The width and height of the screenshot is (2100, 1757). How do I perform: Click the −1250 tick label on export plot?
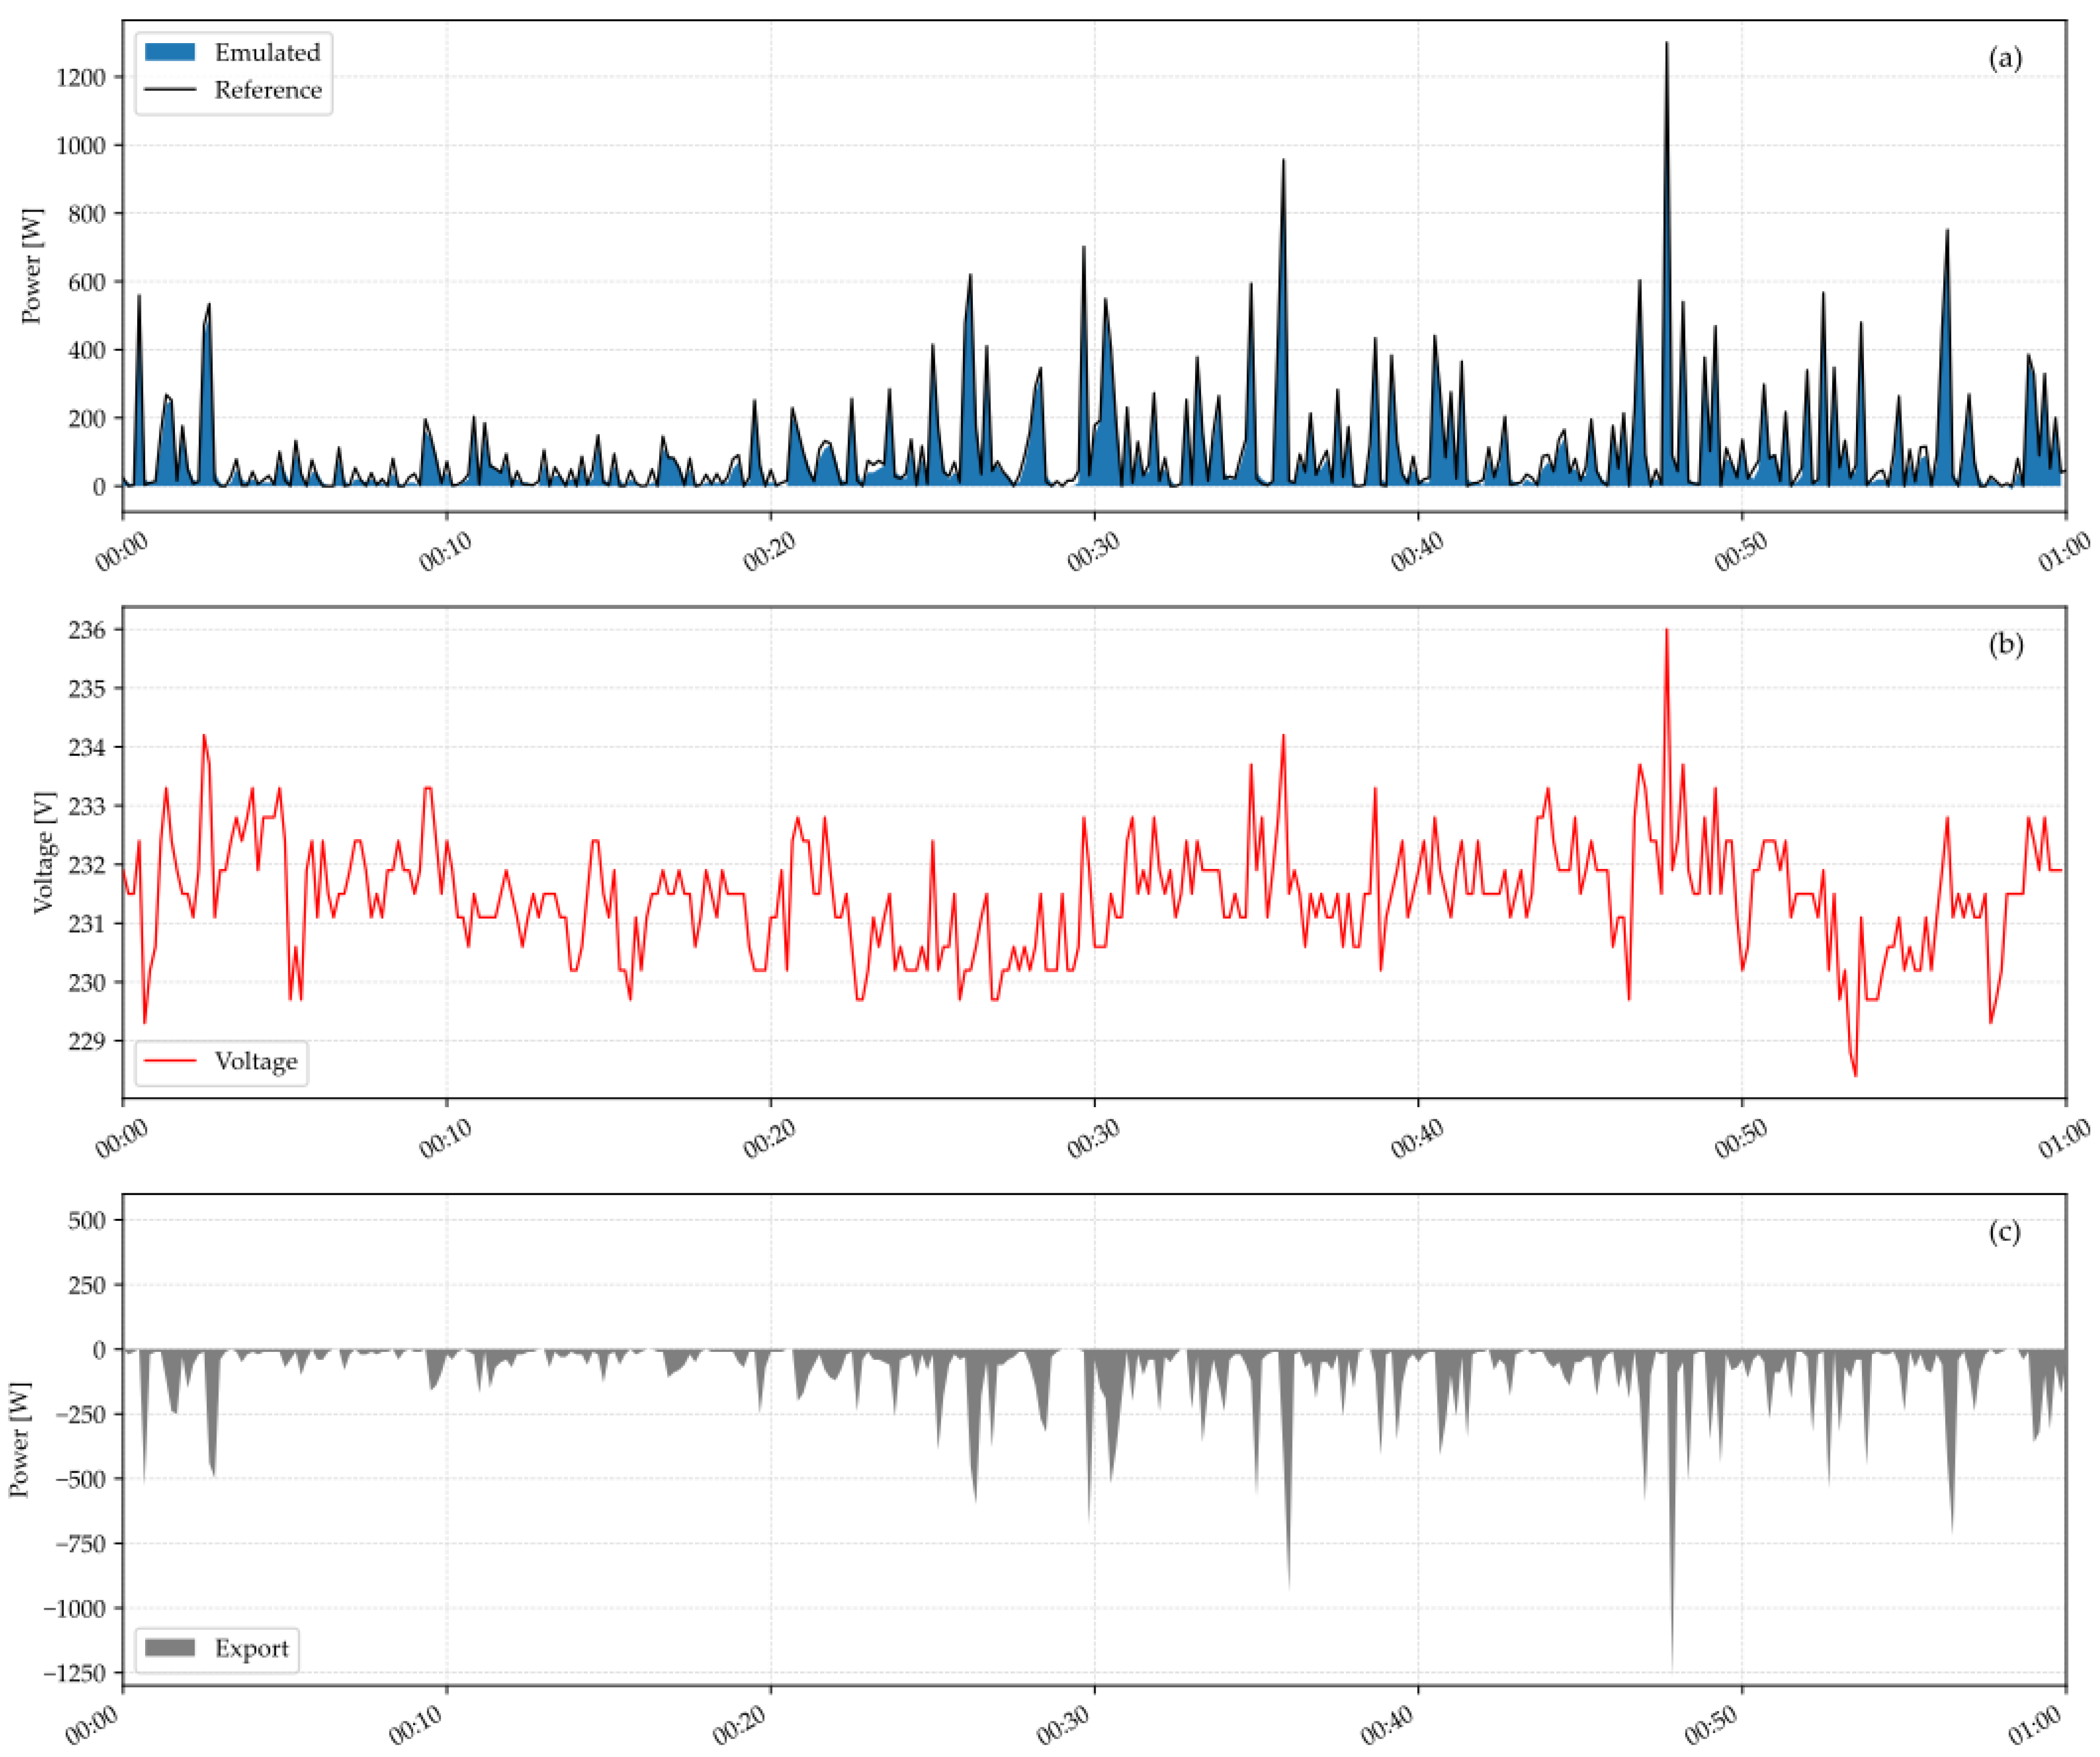[74, 1673]
